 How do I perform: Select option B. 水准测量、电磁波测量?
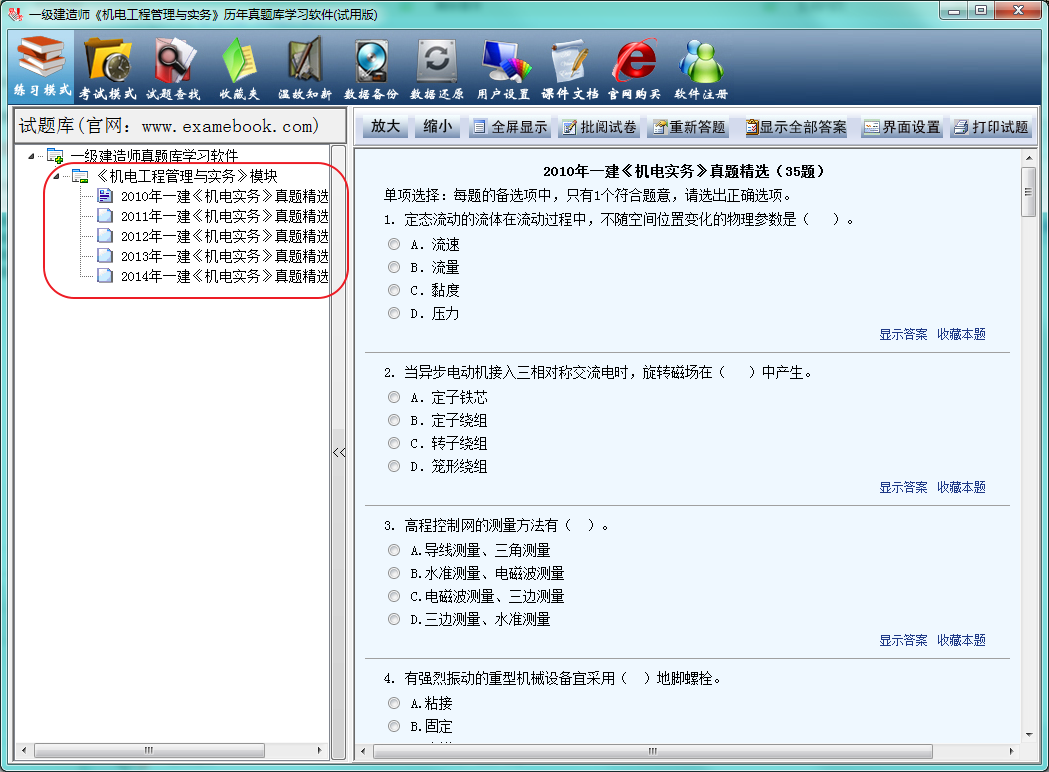(x=394, y=573)
